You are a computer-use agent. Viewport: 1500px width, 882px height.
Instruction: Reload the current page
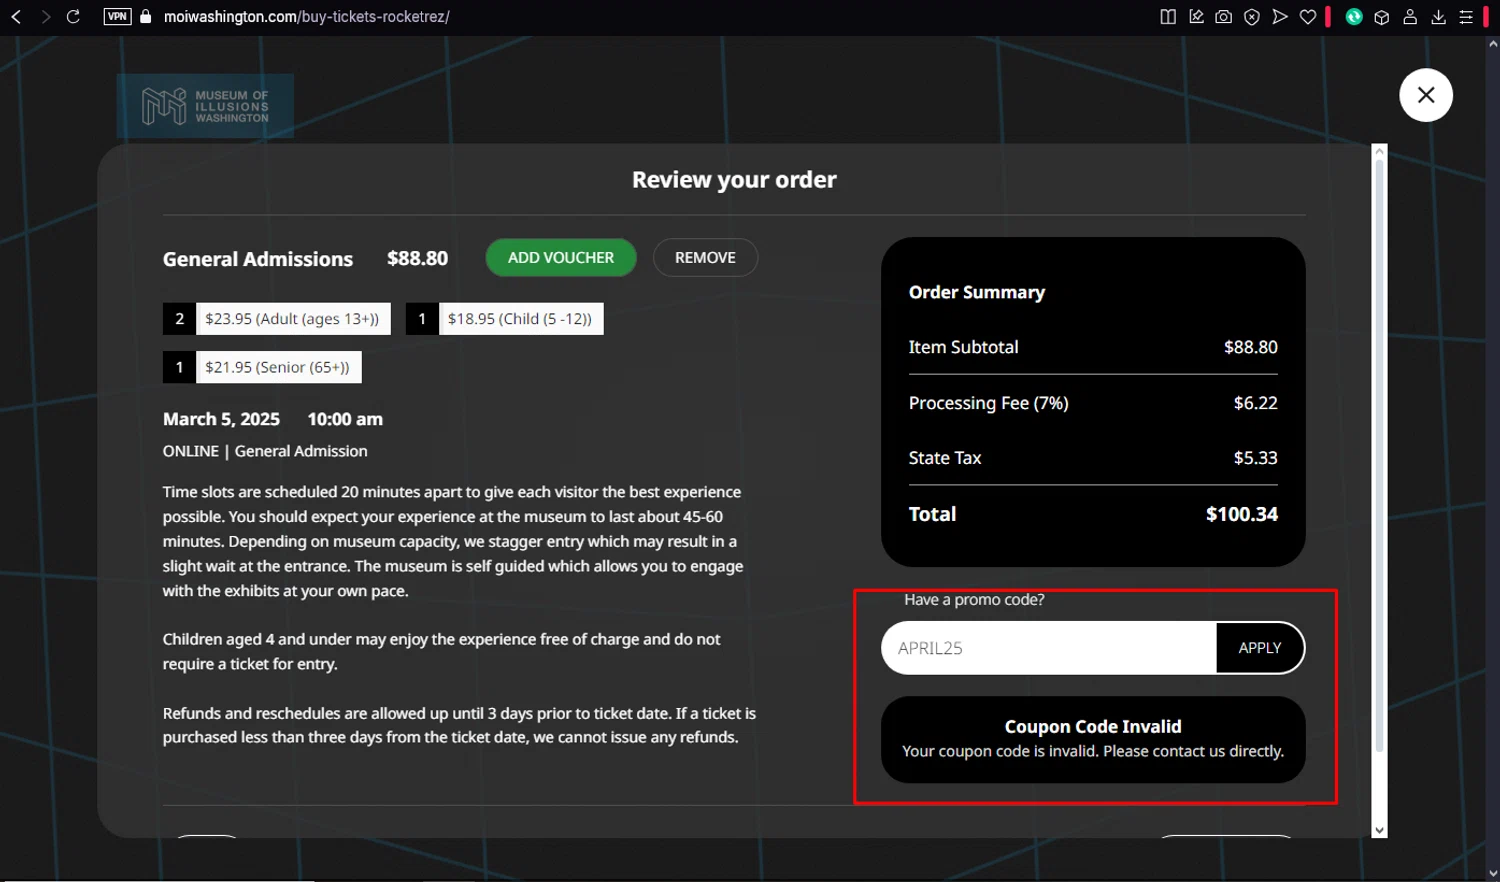(73, 17)
